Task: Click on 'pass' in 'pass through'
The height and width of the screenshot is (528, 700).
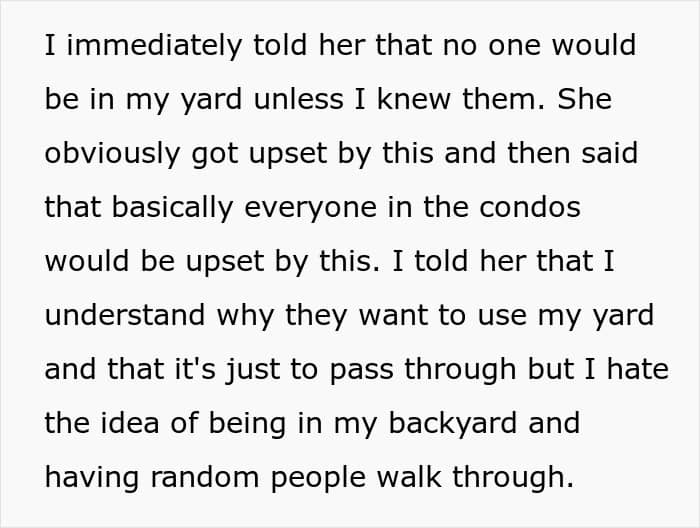Action: pyautogui.click(x=361, y=371)
